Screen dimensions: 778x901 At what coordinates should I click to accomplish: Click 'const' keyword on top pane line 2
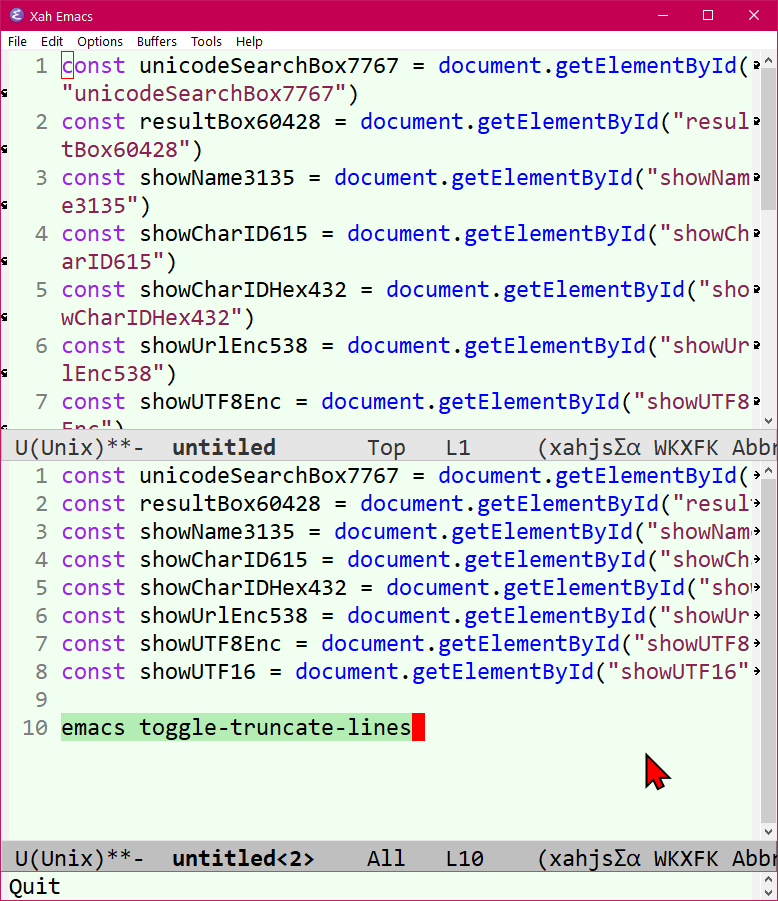click(93, 121)
